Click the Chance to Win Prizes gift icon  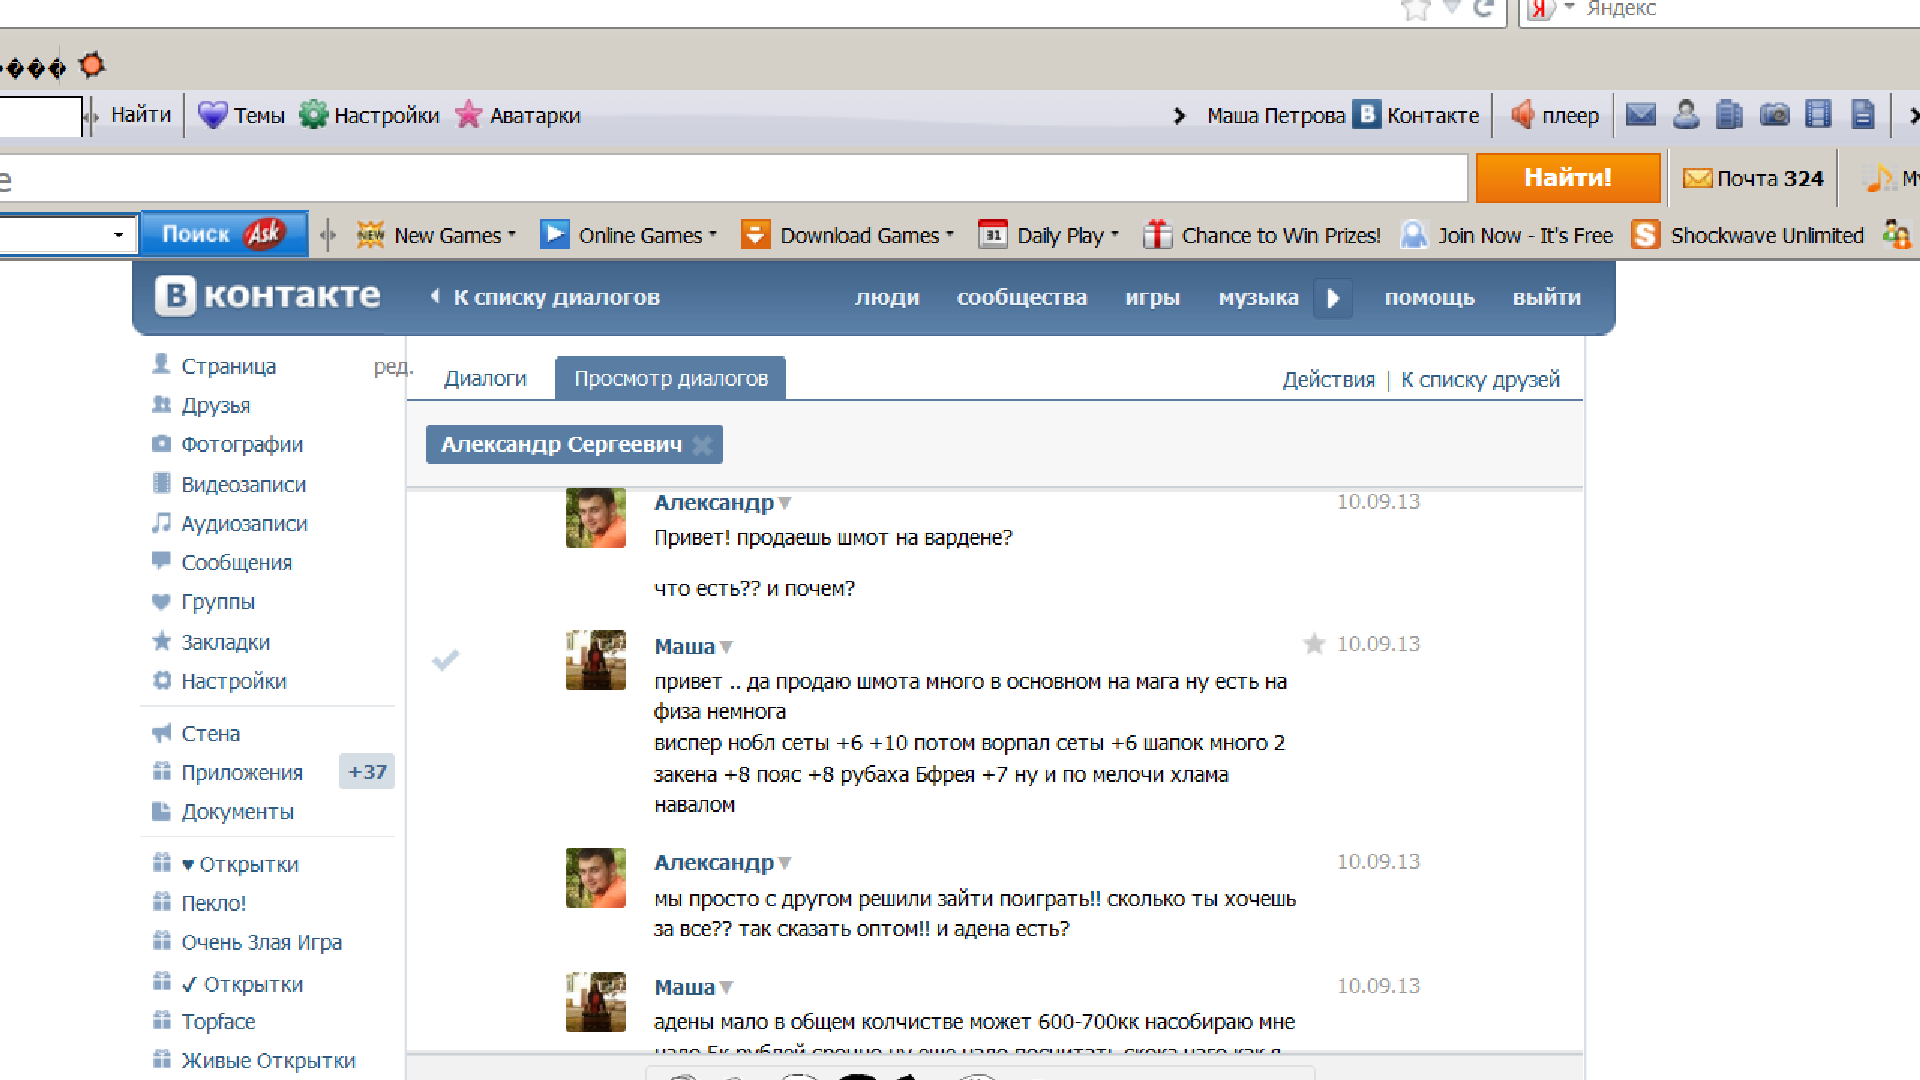(1157, 235)
